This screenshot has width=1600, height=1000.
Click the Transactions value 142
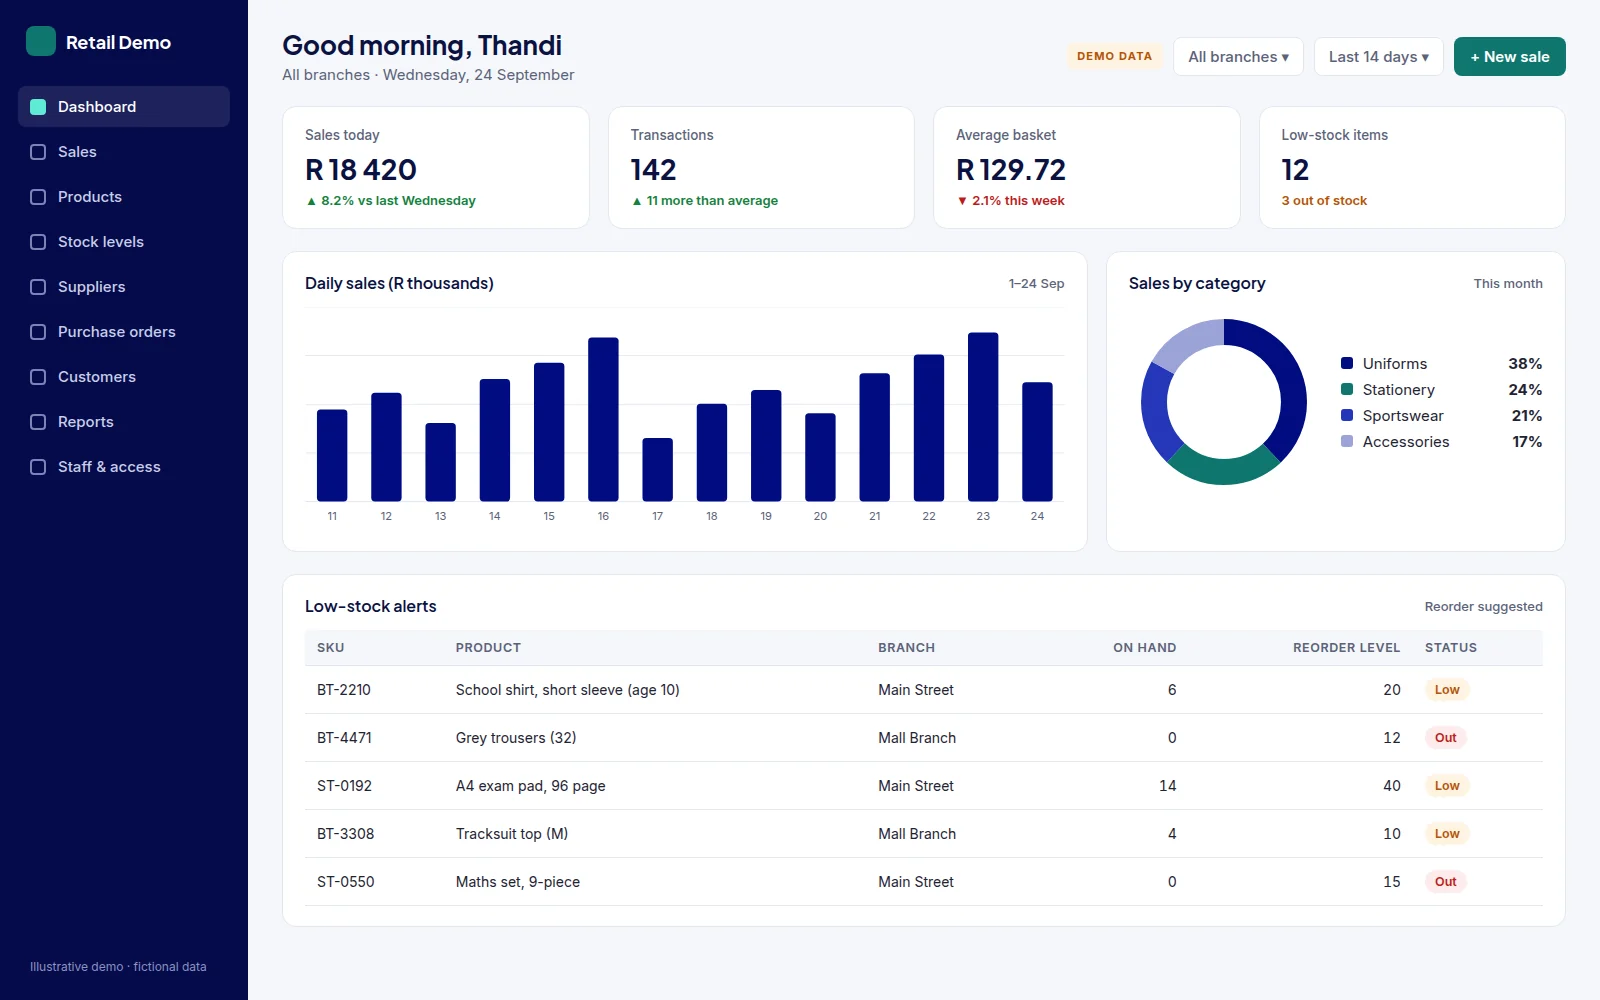tap(653, 170)
